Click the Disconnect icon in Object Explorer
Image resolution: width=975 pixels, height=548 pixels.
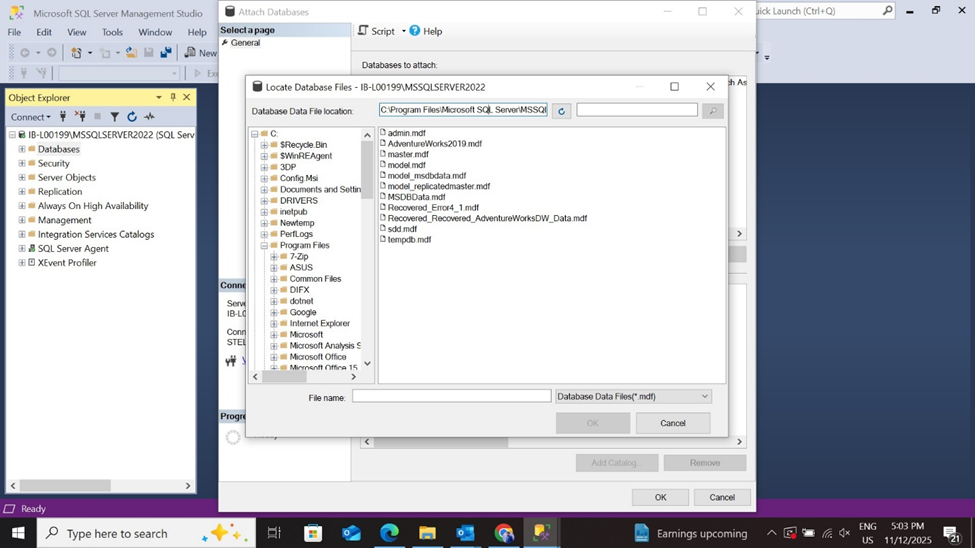pos(80,117)
